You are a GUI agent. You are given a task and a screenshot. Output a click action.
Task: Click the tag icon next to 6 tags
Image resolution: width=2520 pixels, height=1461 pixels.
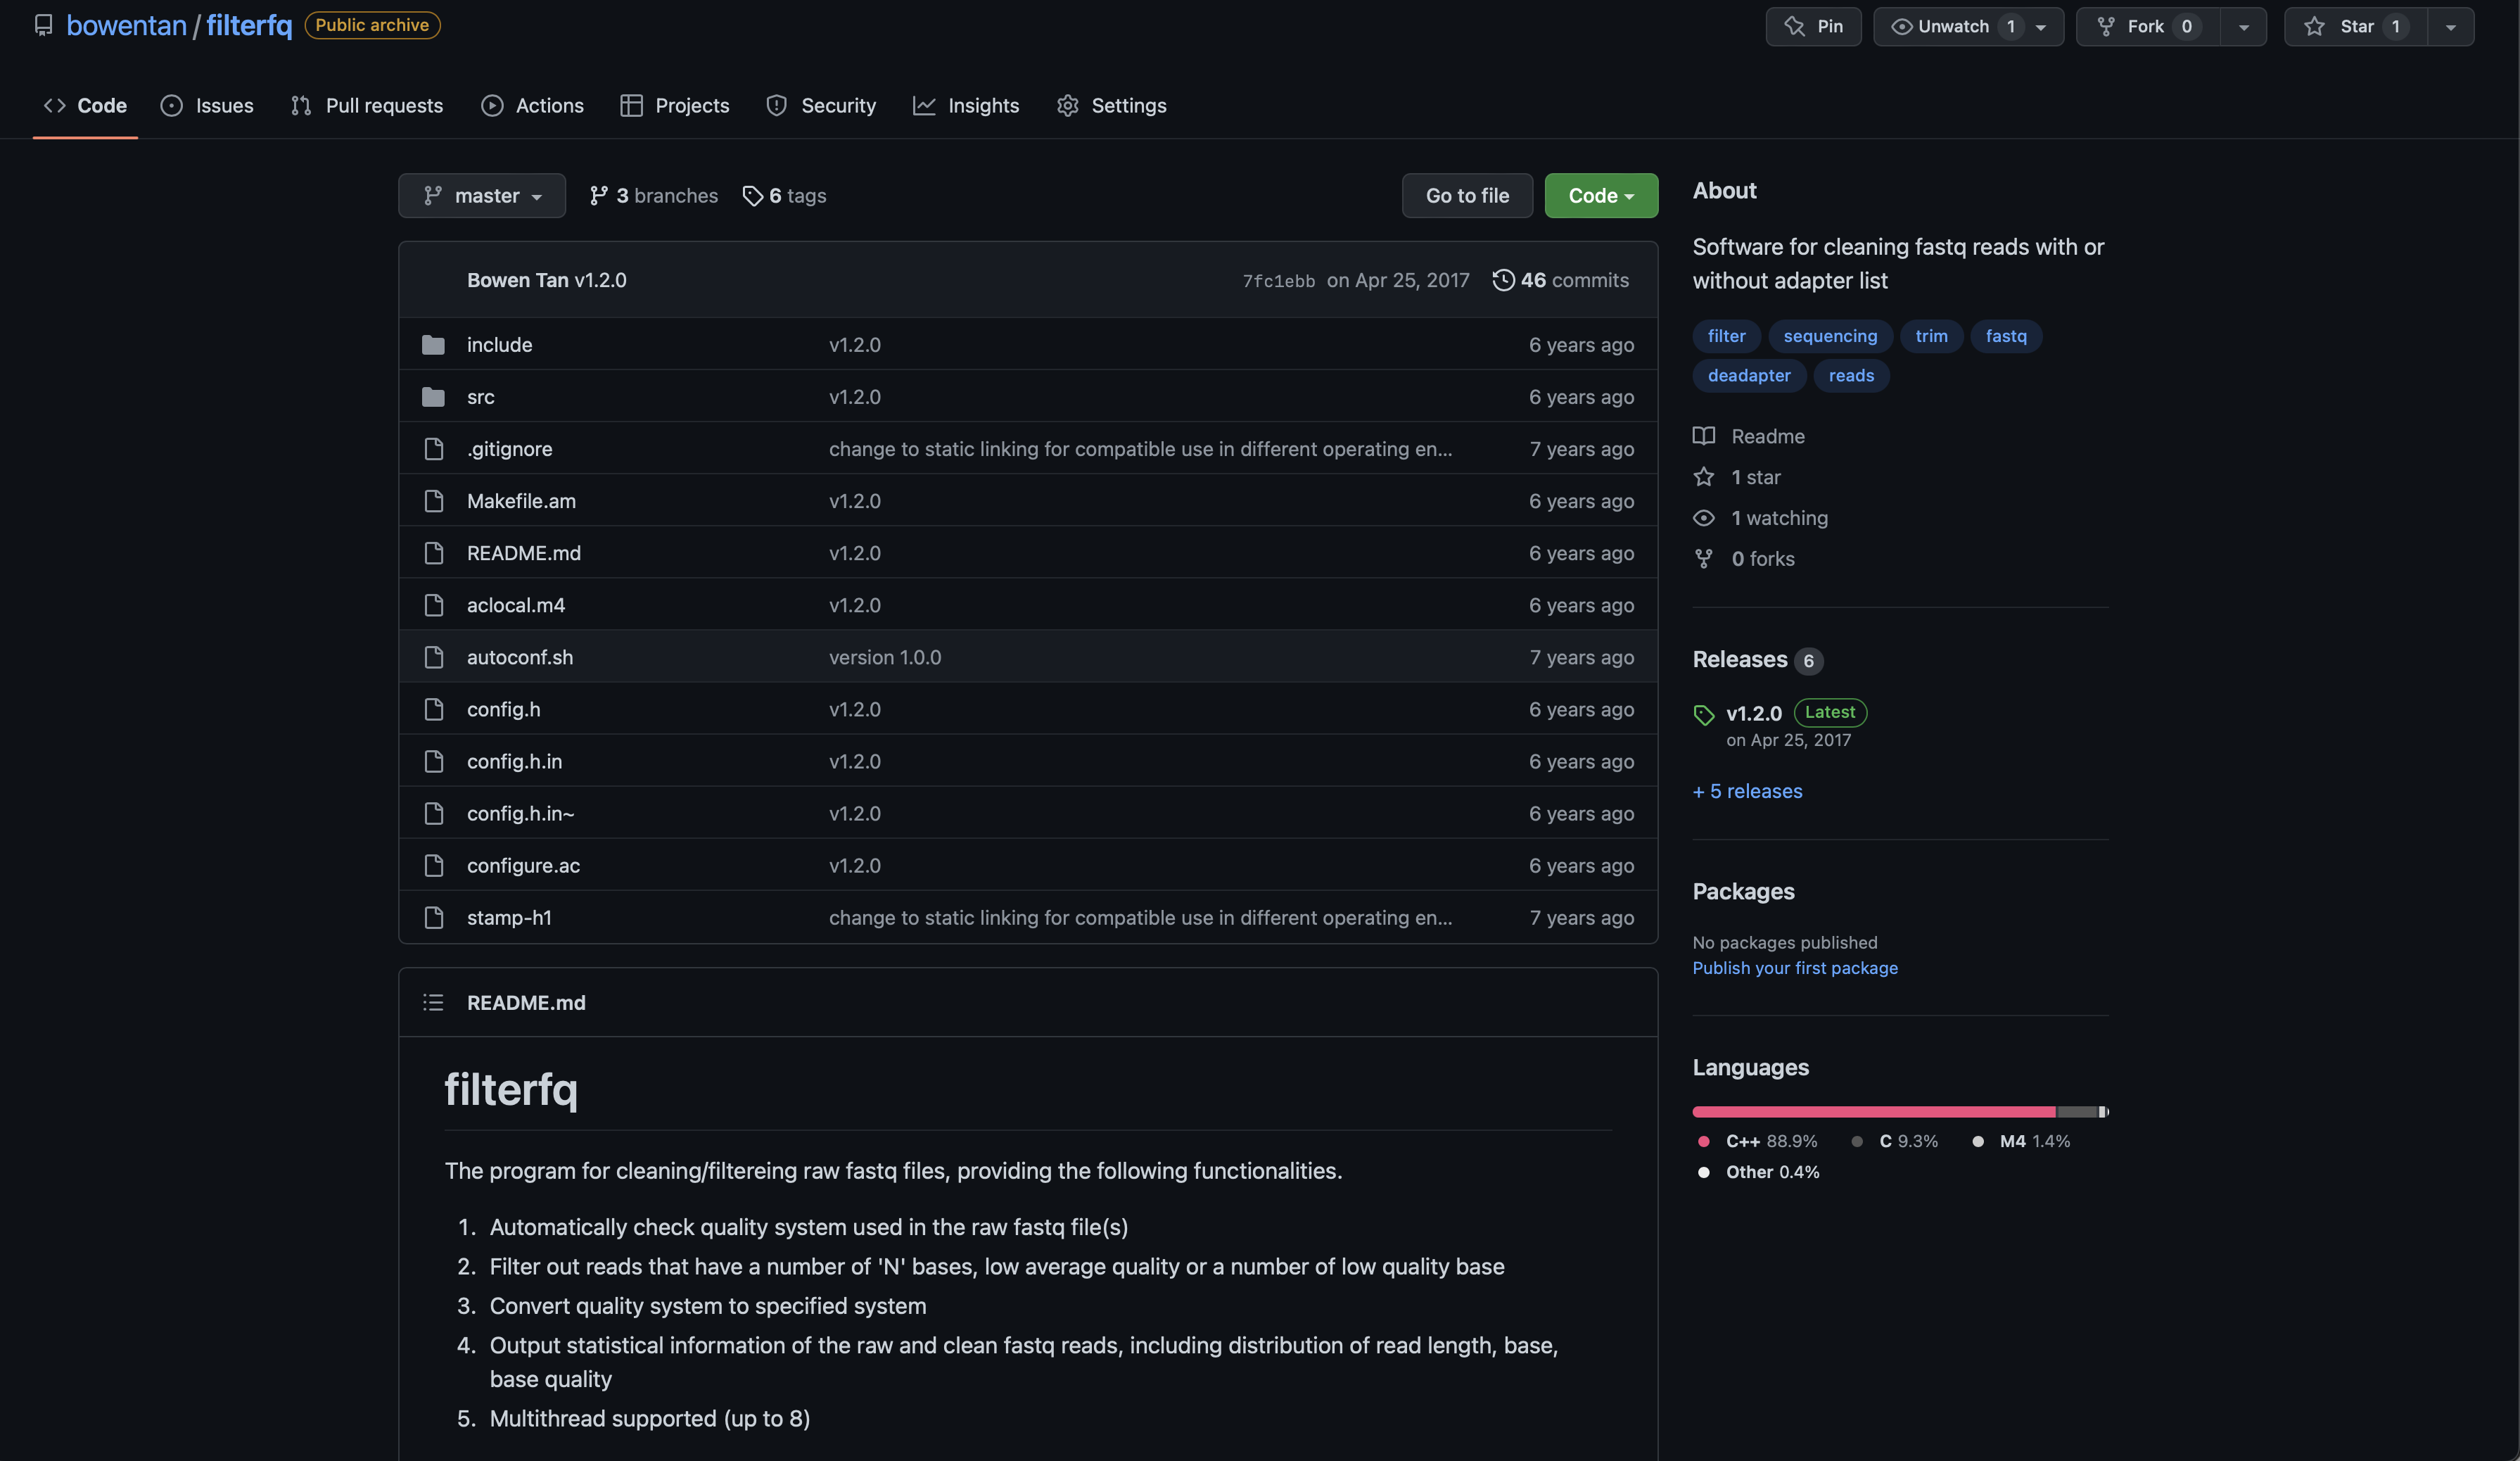click(752, 196)
